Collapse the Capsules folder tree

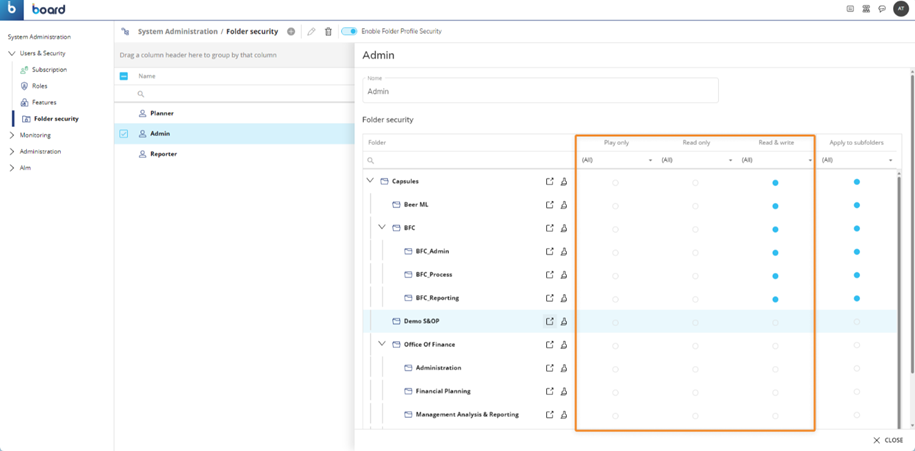369,181
